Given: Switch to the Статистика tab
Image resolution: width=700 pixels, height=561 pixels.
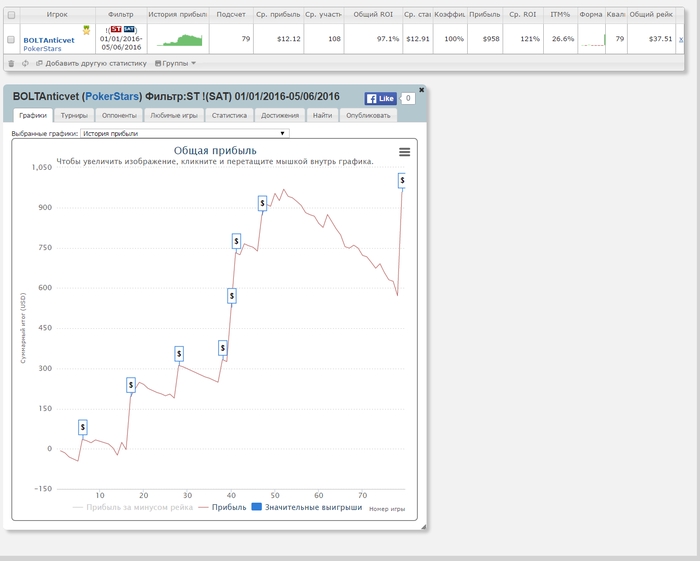Looking at the screenshot, I should point(229,115).
